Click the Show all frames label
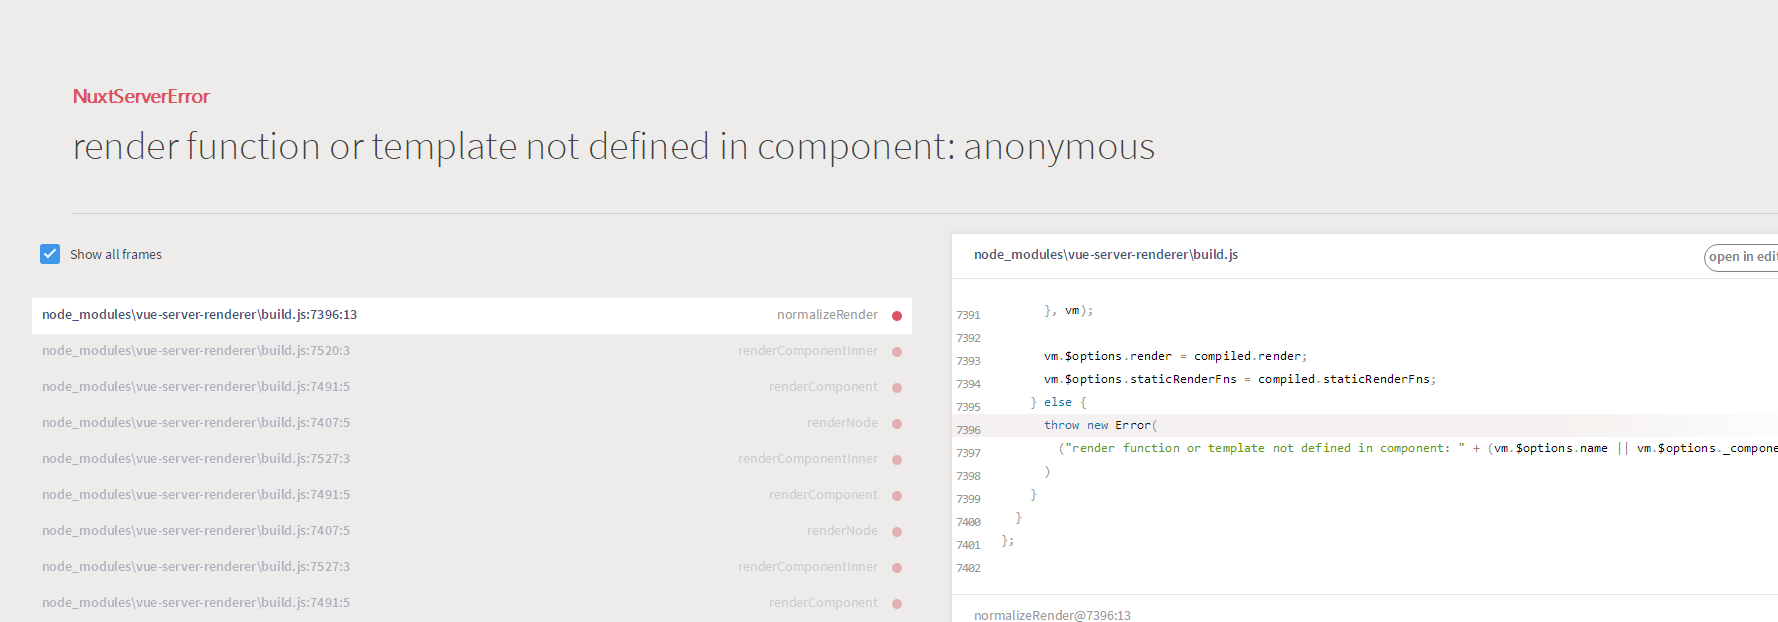The height and width of the screenshot is (622, 1778). (x=116, y=255)
